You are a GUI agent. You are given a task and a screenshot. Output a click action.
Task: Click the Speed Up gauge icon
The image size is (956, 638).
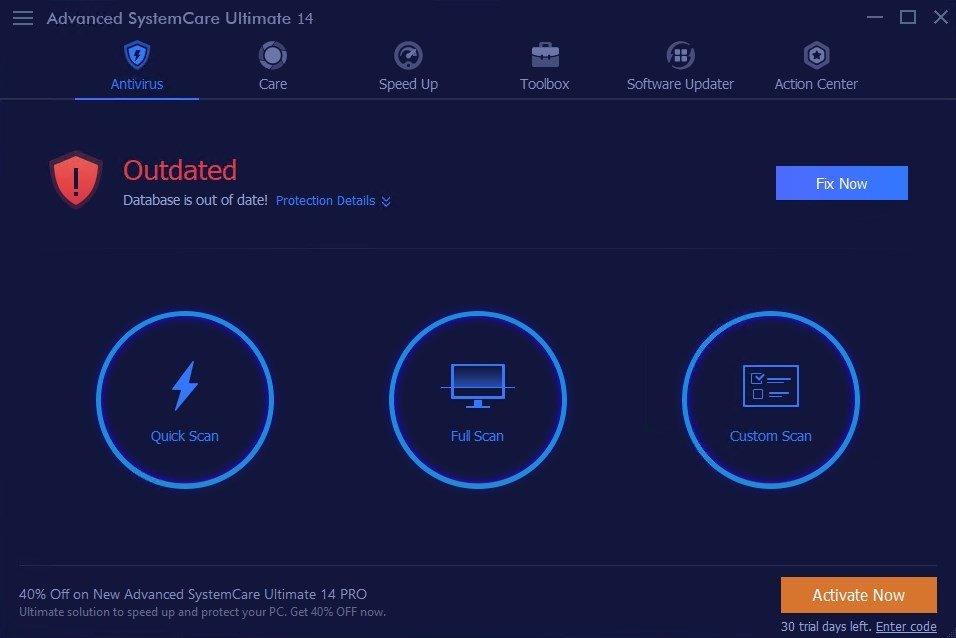(408, 56)
